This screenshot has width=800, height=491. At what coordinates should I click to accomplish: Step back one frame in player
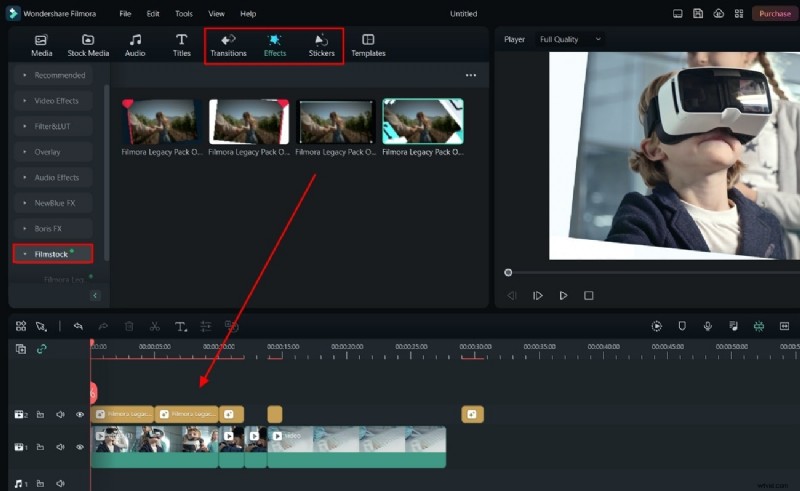[x=512, y=296]
